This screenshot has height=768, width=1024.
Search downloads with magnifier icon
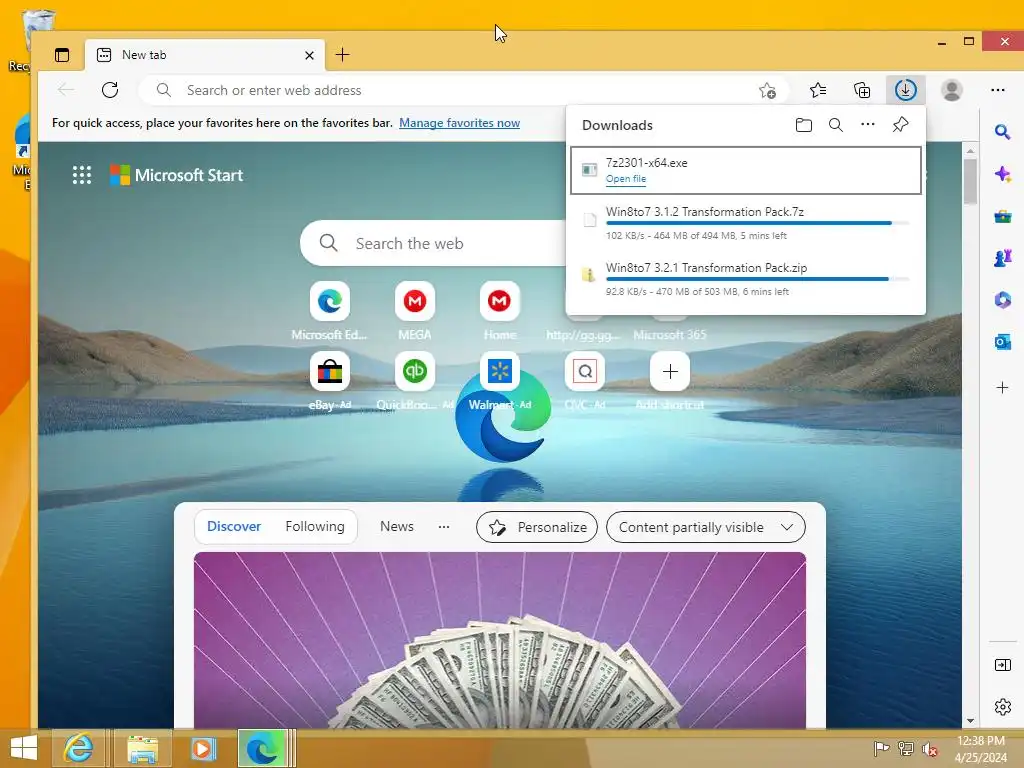coord(835,125)
